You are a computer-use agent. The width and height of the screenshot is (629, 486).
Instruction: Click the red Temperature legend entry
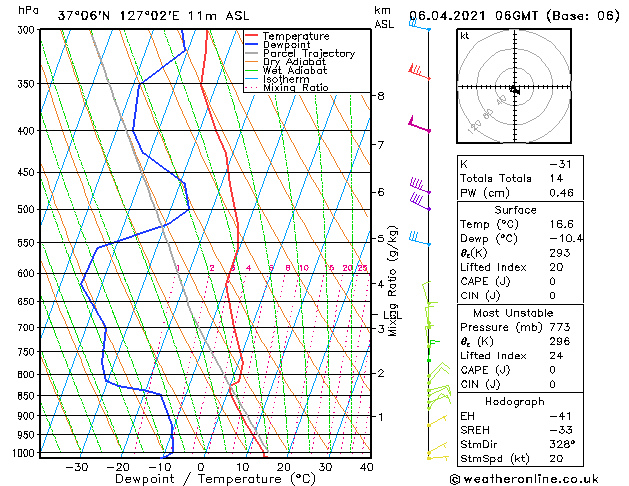point(296,36)
